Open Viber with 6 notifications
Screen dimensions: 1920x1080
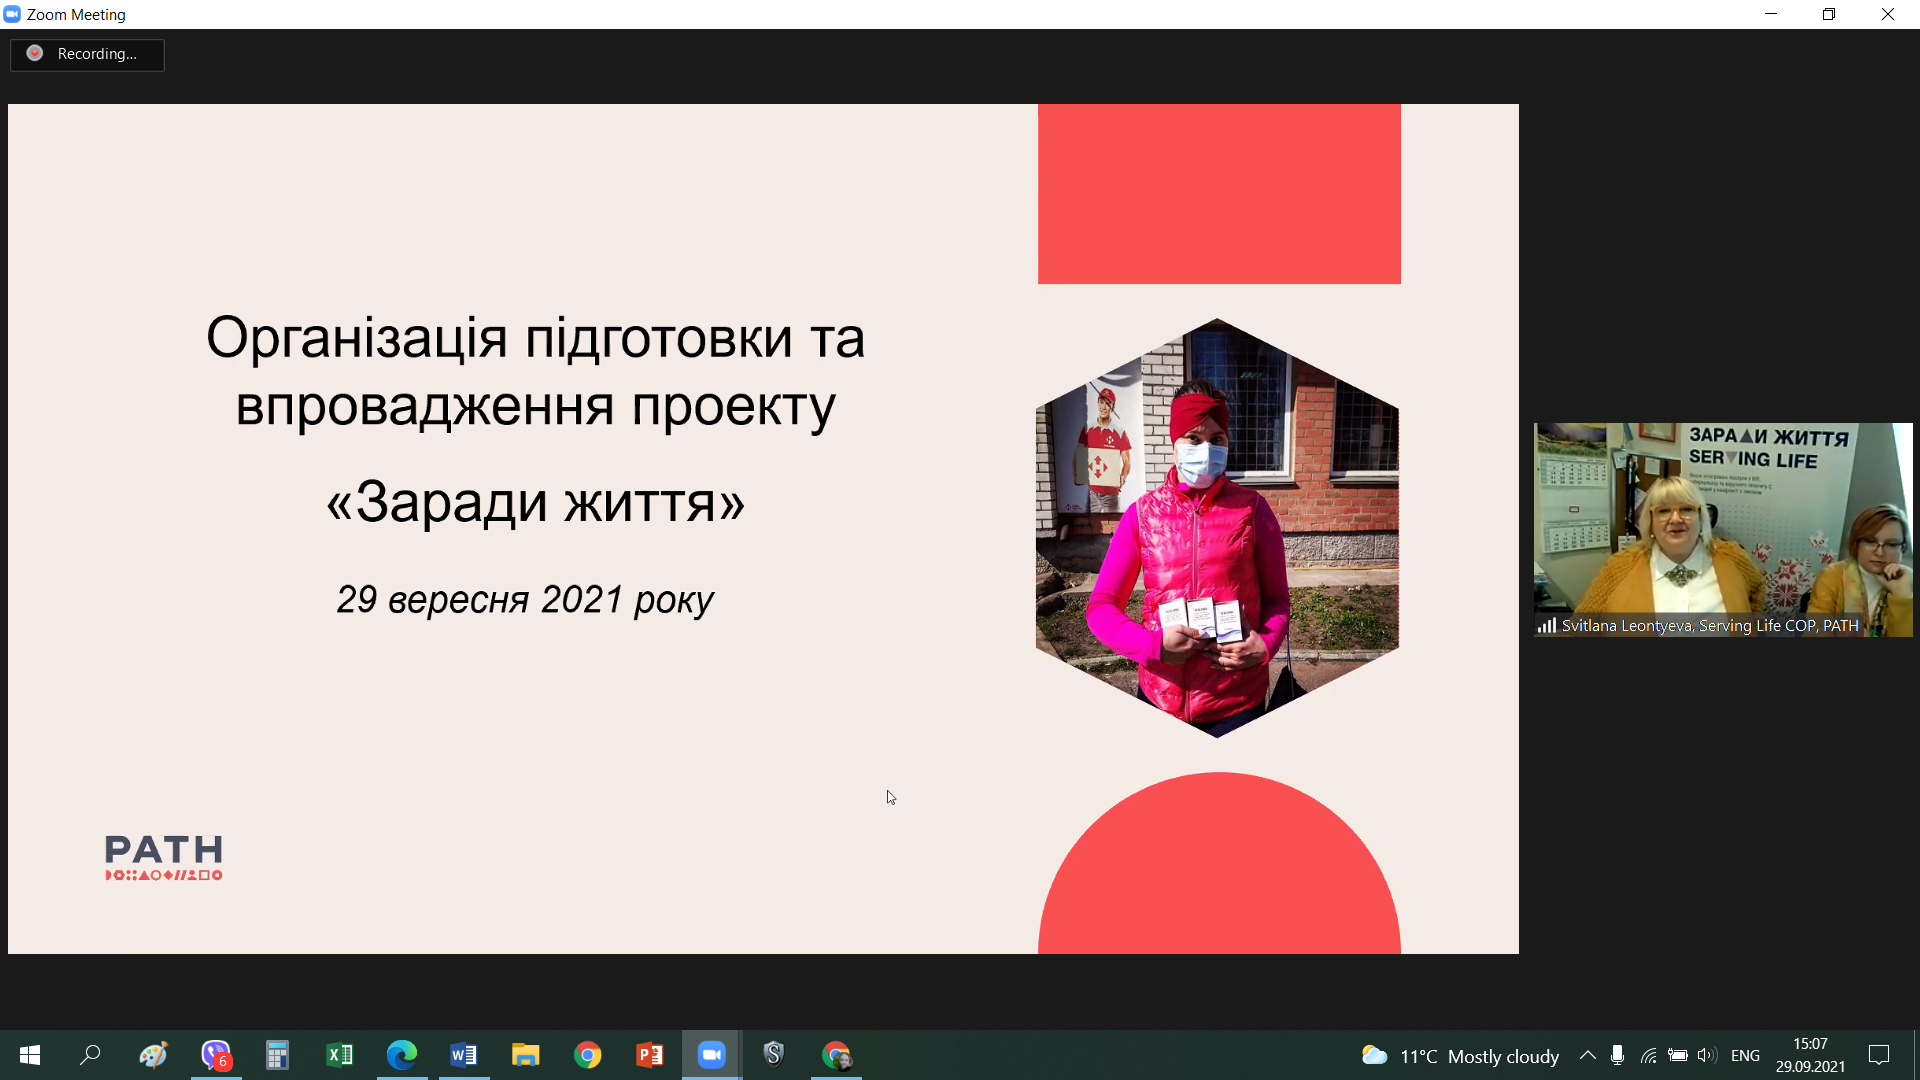point(216,1055)
